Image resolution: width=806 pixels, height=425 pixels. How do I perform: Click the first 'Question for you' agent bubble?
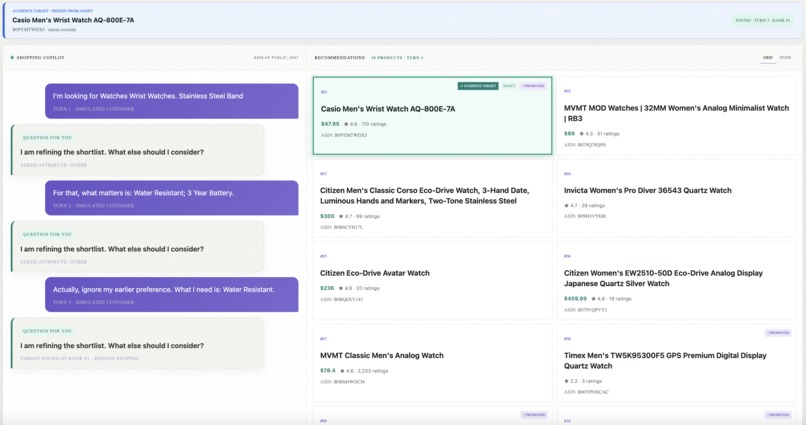click(x=138, y=150)
